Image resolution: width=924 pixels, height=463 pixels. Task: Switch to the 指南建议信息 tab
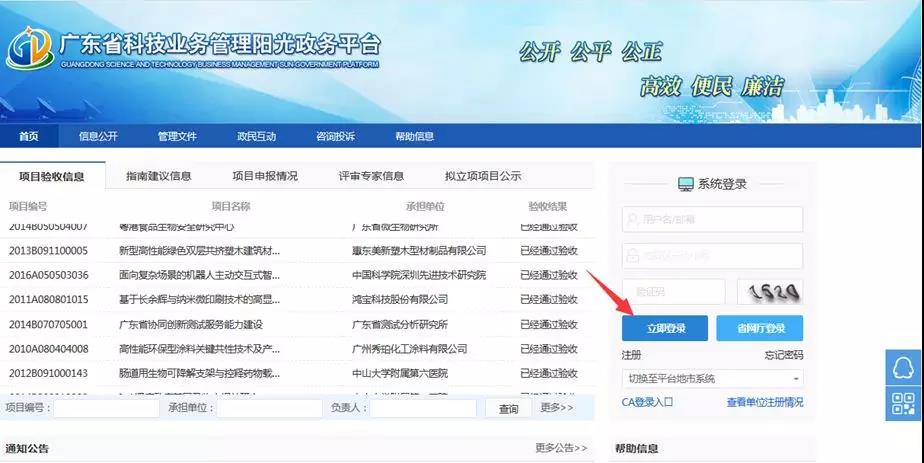coord(159,176)
